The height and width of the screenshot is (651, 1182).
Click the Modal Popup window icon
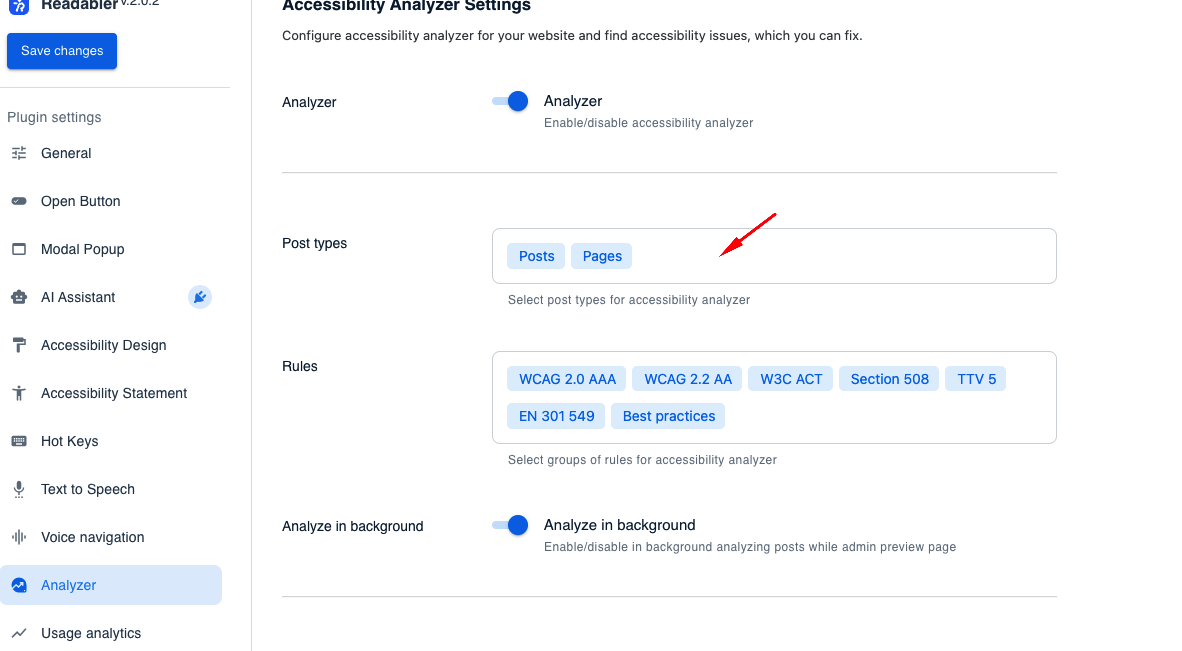tap(19, 249)
